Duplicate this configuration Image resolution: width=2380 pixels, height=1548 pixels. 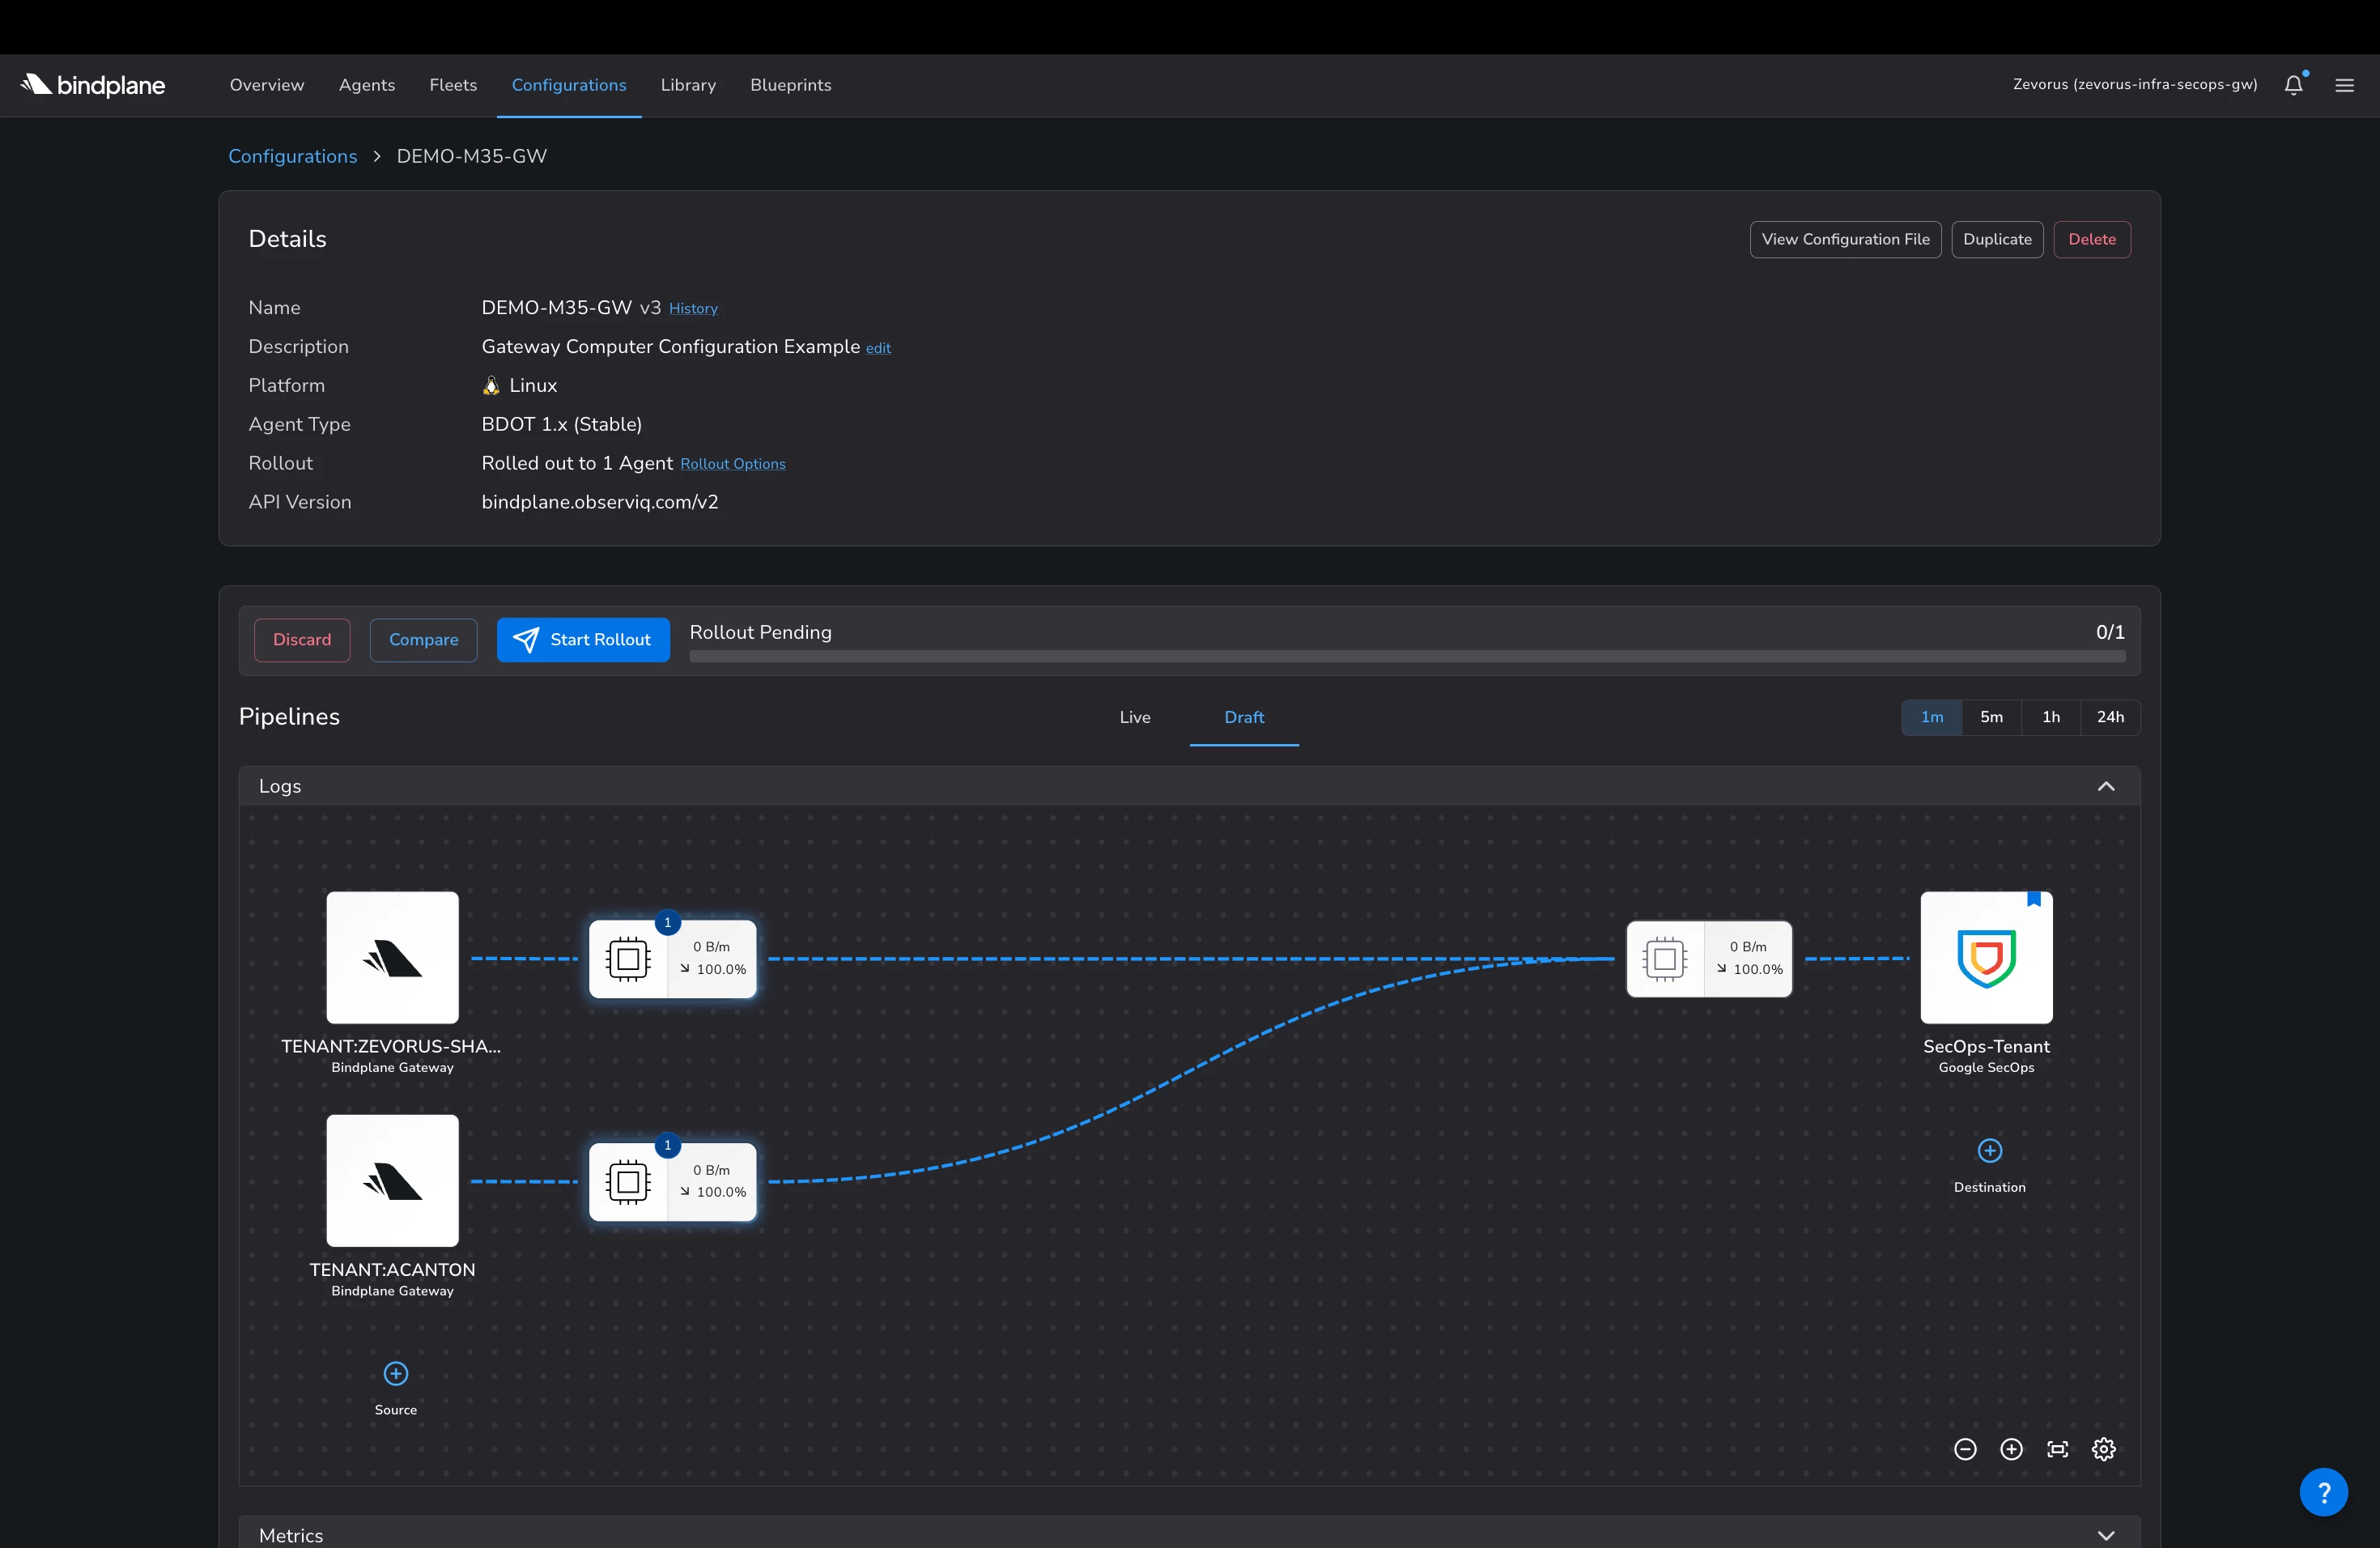click(1997, 239)
